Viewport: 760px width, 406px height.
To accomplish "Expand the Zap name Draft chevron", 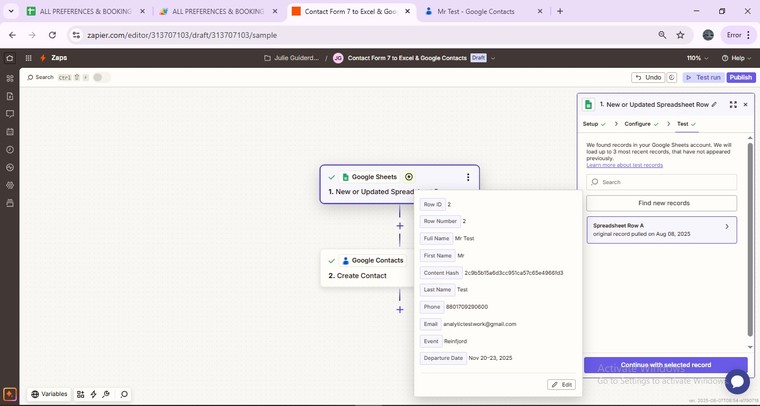I will [x=493, y=58].
